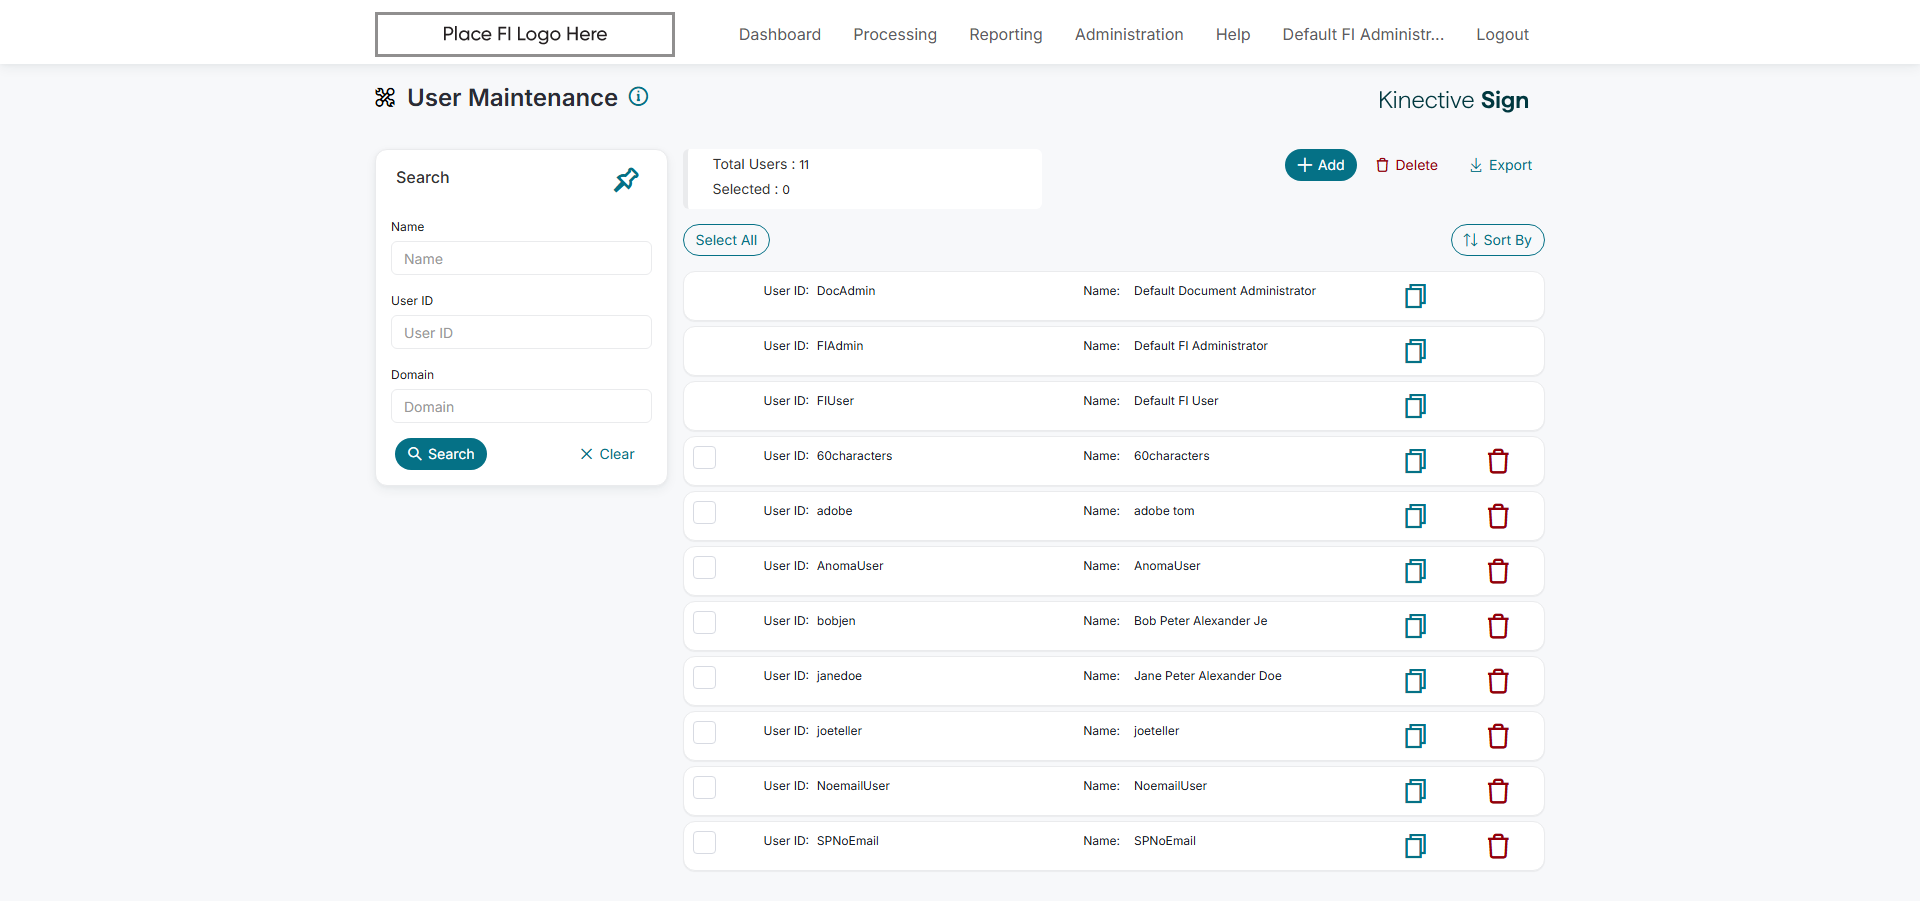
Task: Click the pin icon in Search panel
Action: click(x=626, y=180)
